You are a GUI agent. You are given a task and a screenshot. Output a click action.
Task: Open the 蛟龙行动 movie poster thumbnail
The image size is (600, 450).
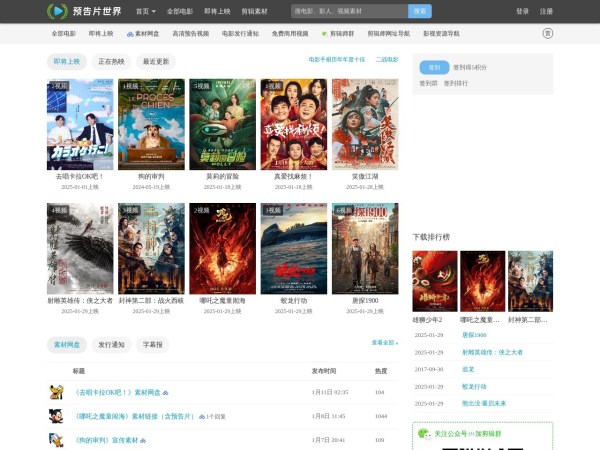pos(294,249)
